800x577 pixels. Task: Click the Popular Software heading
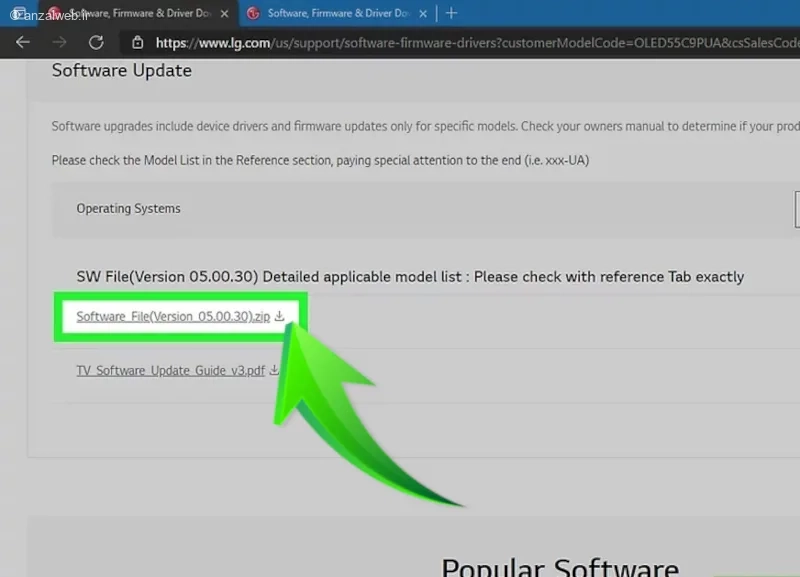point(560,567)
